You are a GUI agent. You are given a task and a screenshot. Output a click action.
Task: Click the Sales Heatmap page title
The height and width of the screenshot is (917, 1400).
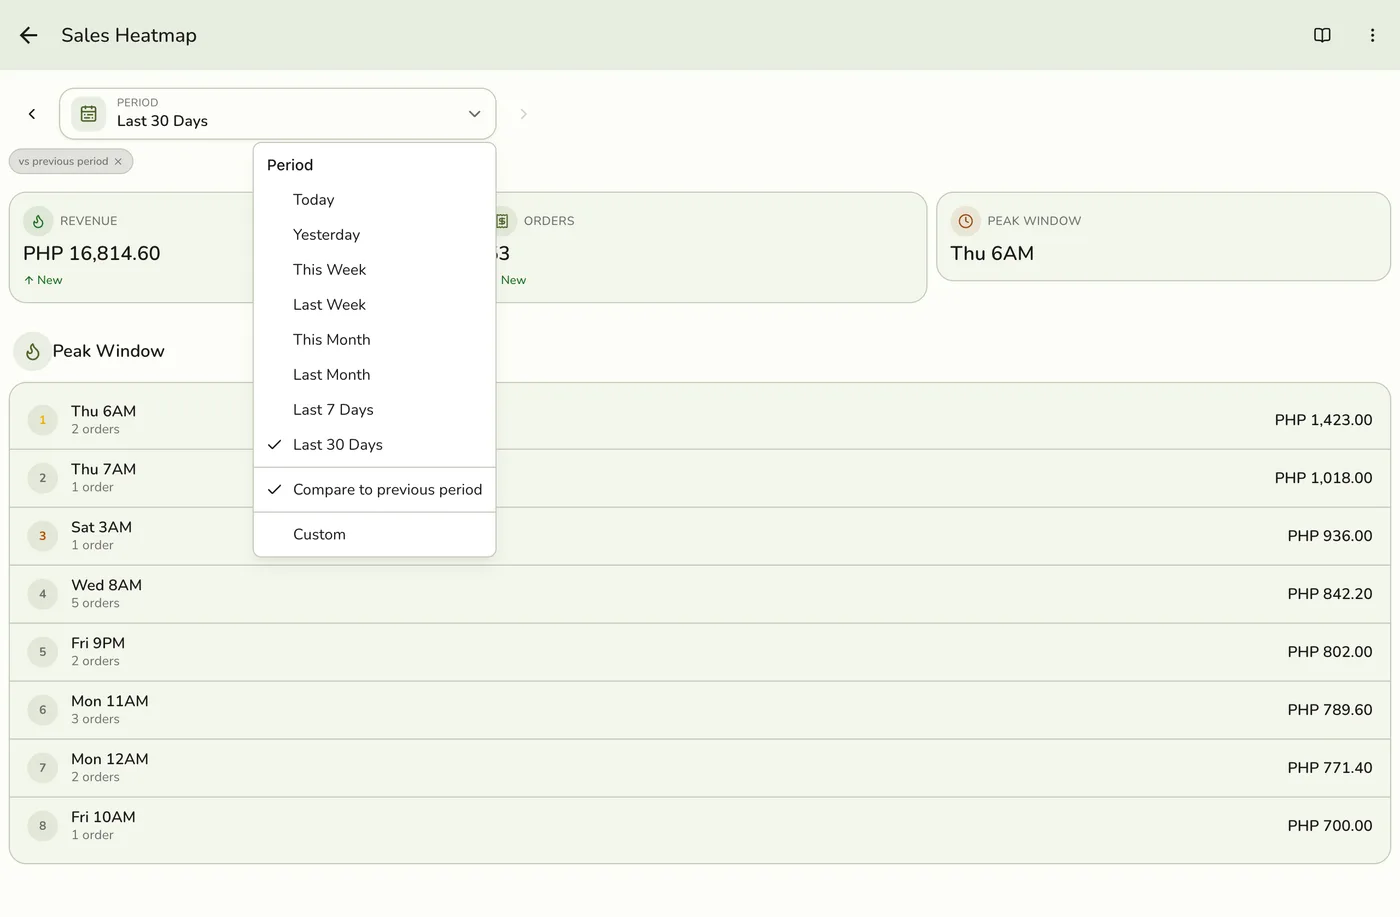point(129,35)
